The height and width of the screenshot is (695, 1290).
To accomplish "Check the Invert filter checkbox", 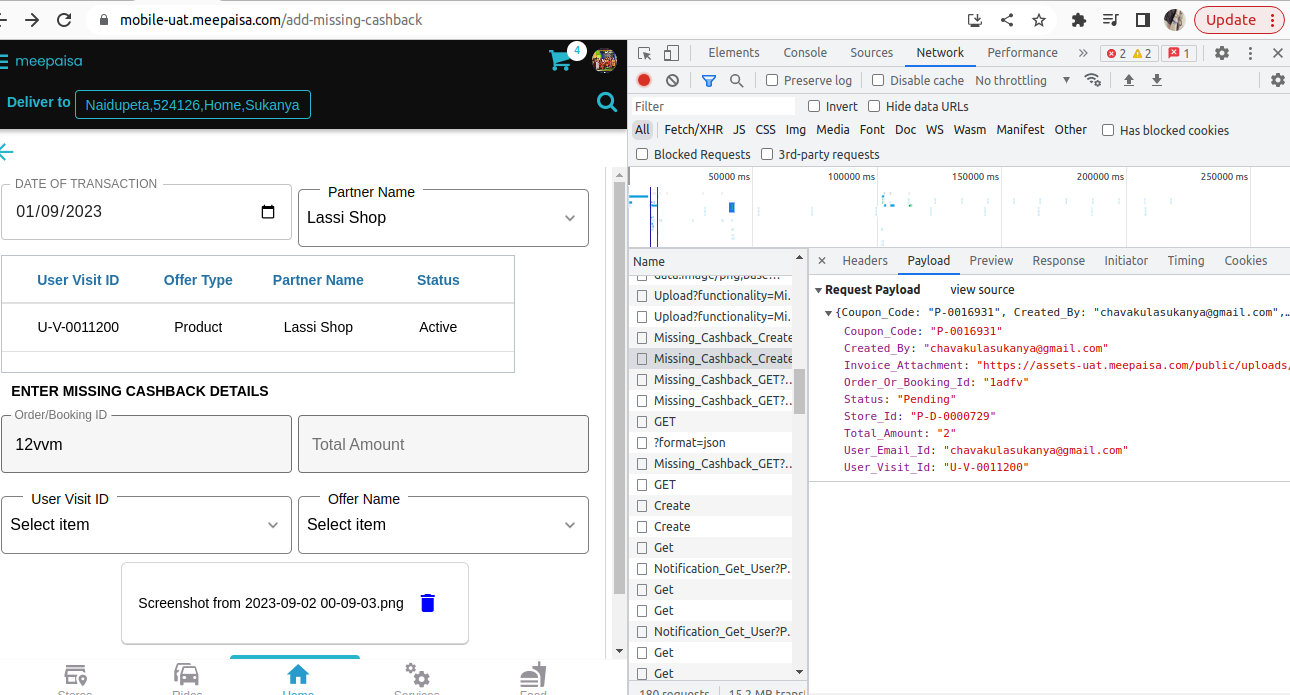I will click(x=814, y=106).
